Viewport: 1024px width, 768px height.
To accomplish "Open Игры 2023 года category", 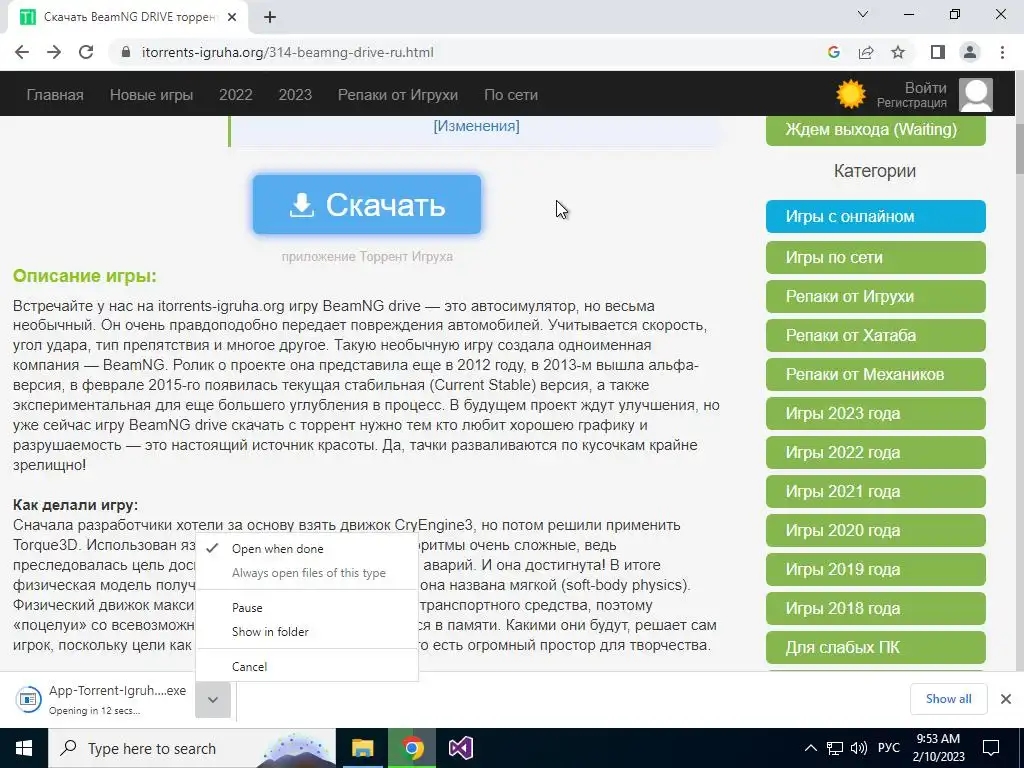I will coord(876,413).
